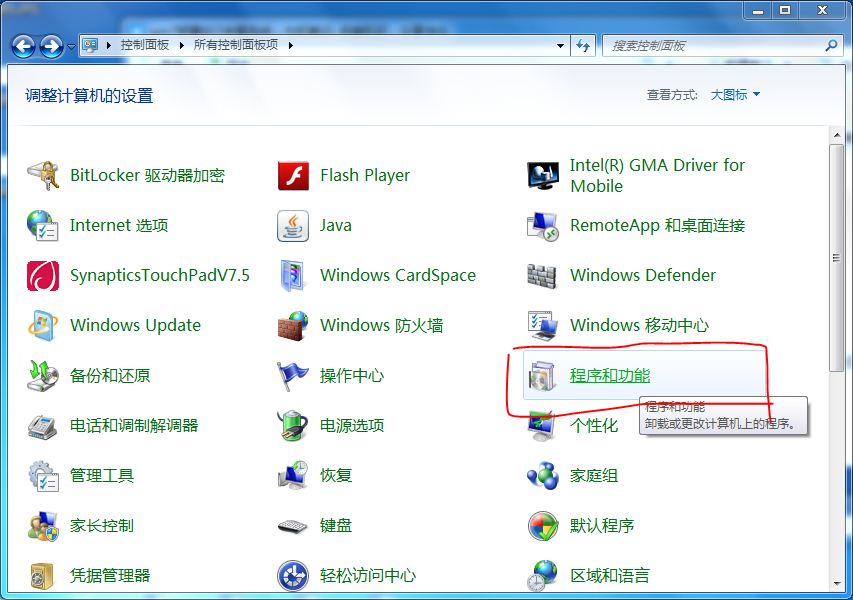Click the Windows CardSpace icon
Screen dimensions: 853x600
(x=293, y=276)
